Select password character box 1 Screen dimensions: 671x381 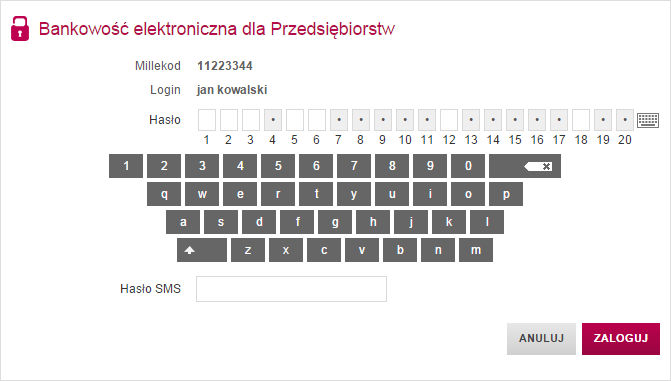click(x=207, y=120)
